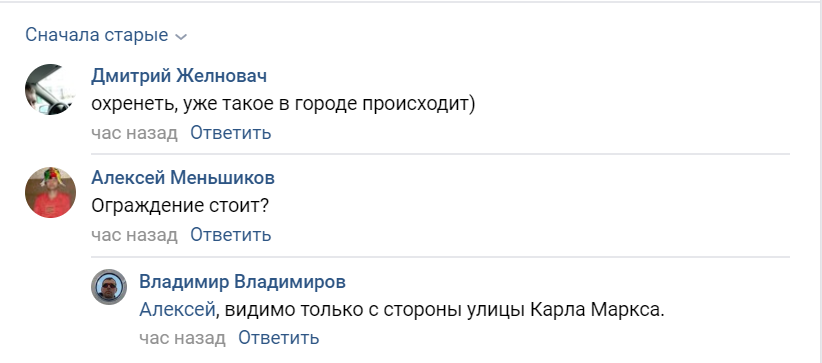The height and width of the screenshot is (363, 822).
Task: Click the час назад timestamp of Владимир's reply
Action: tap(182, 338)
